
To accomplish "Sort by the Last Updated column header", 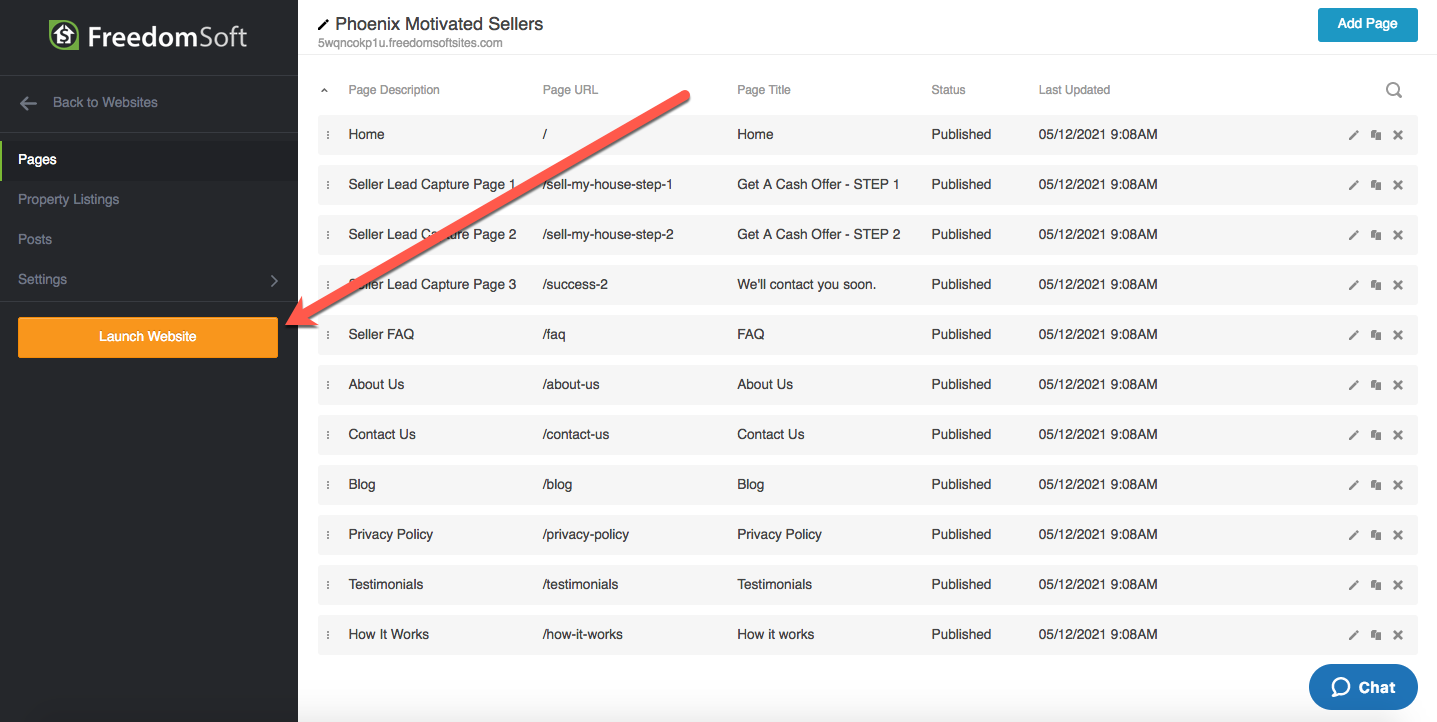I will click(x=1074, y=90).
